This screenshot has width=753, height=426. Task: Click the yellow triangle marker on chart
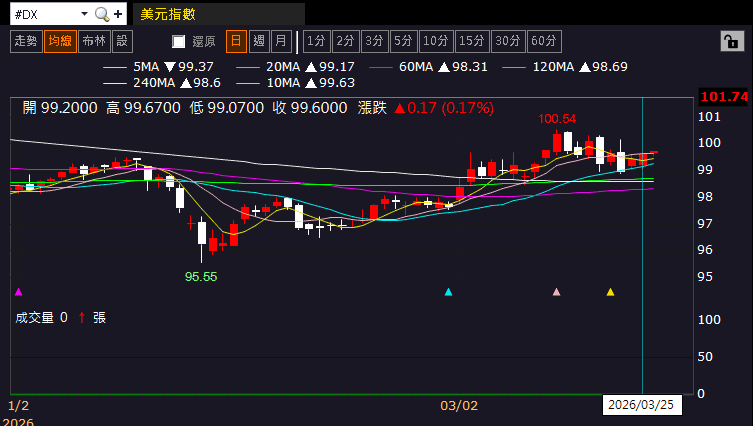point(611,292)
